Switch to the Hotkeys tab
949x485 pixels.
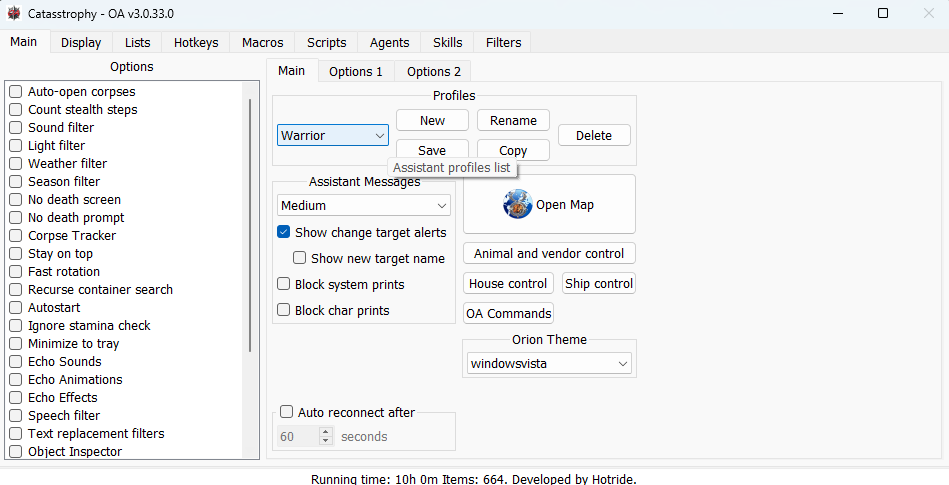click(196, 42)
